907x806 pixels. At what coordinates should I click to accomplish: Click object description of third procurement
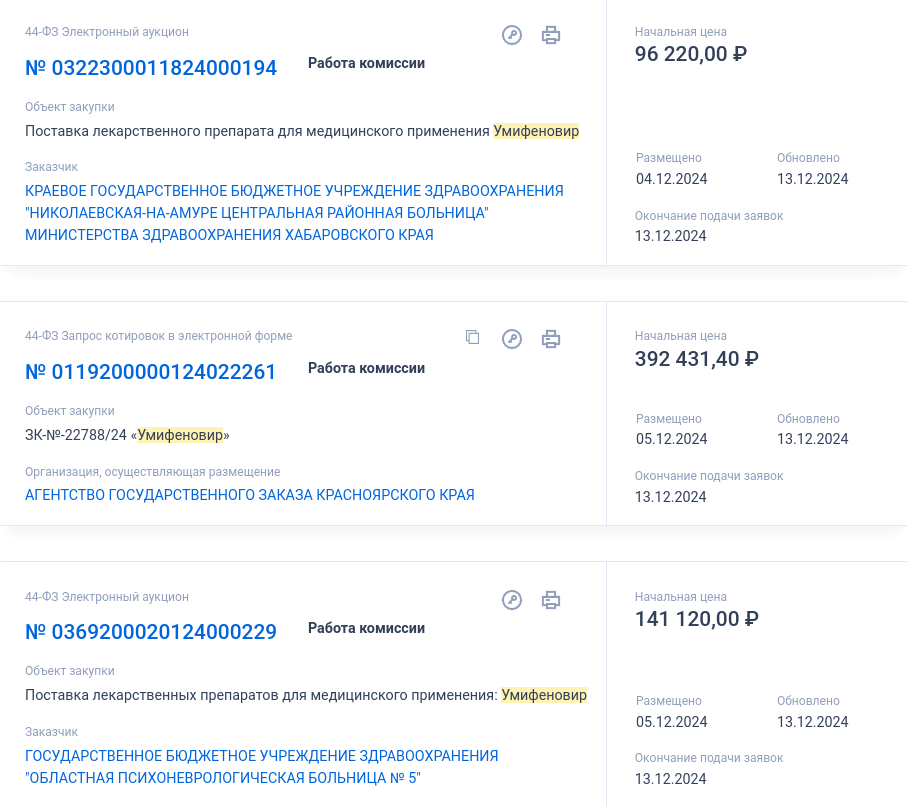[x=306, y=695]
